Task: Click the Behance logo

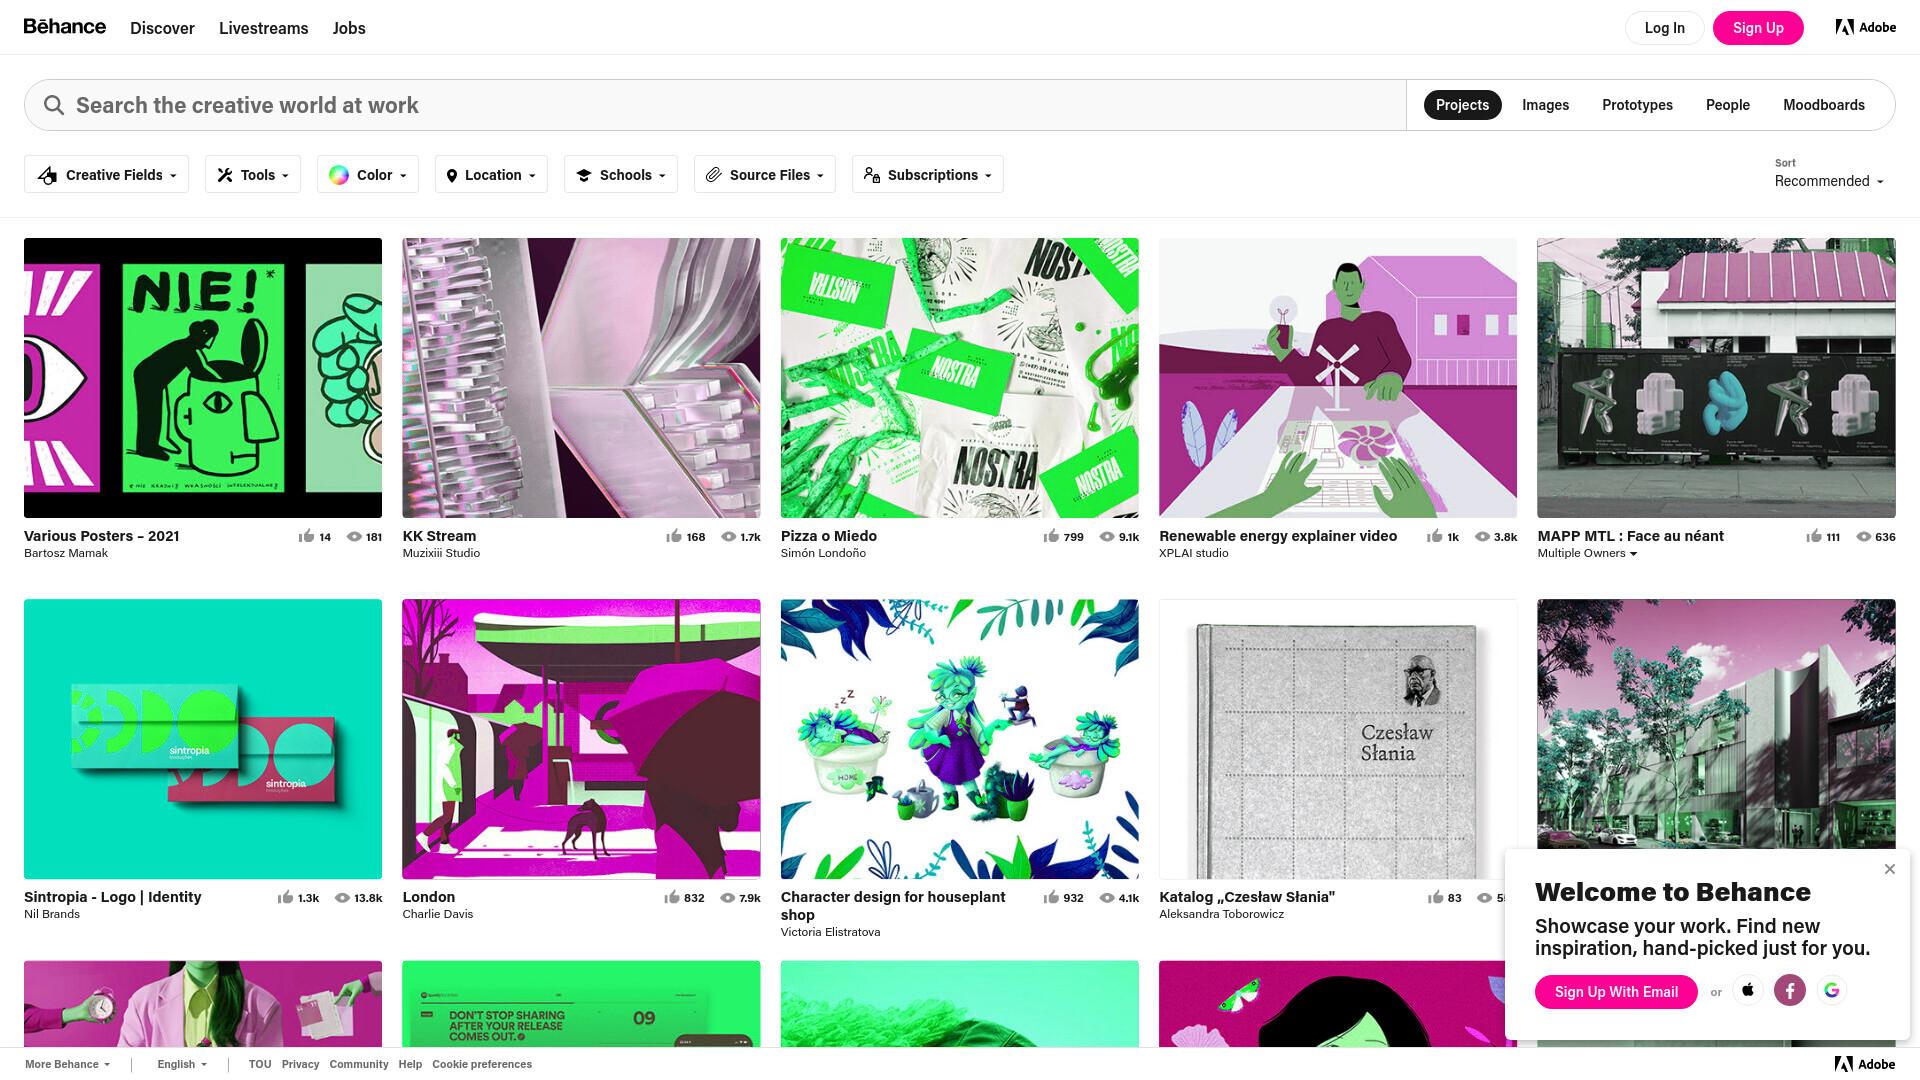Action: click(x=65, y=27)
